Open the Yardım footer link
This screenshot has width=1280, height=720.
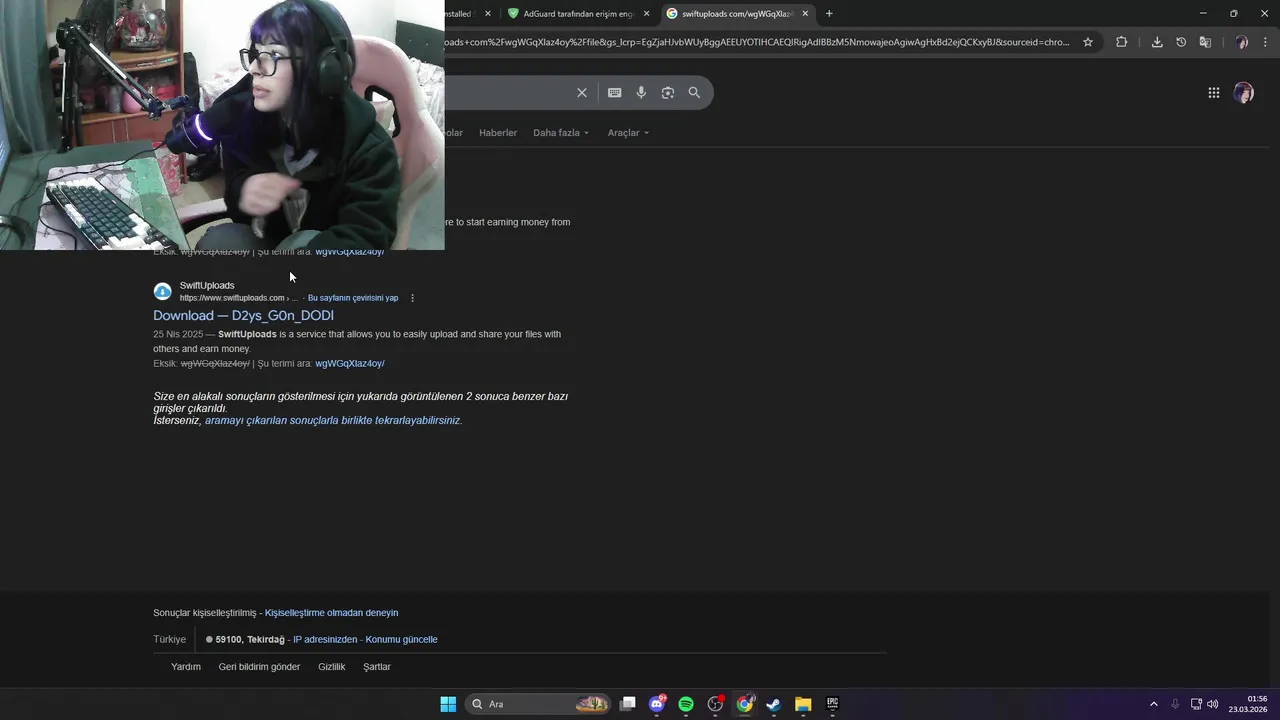coord(186,667)
